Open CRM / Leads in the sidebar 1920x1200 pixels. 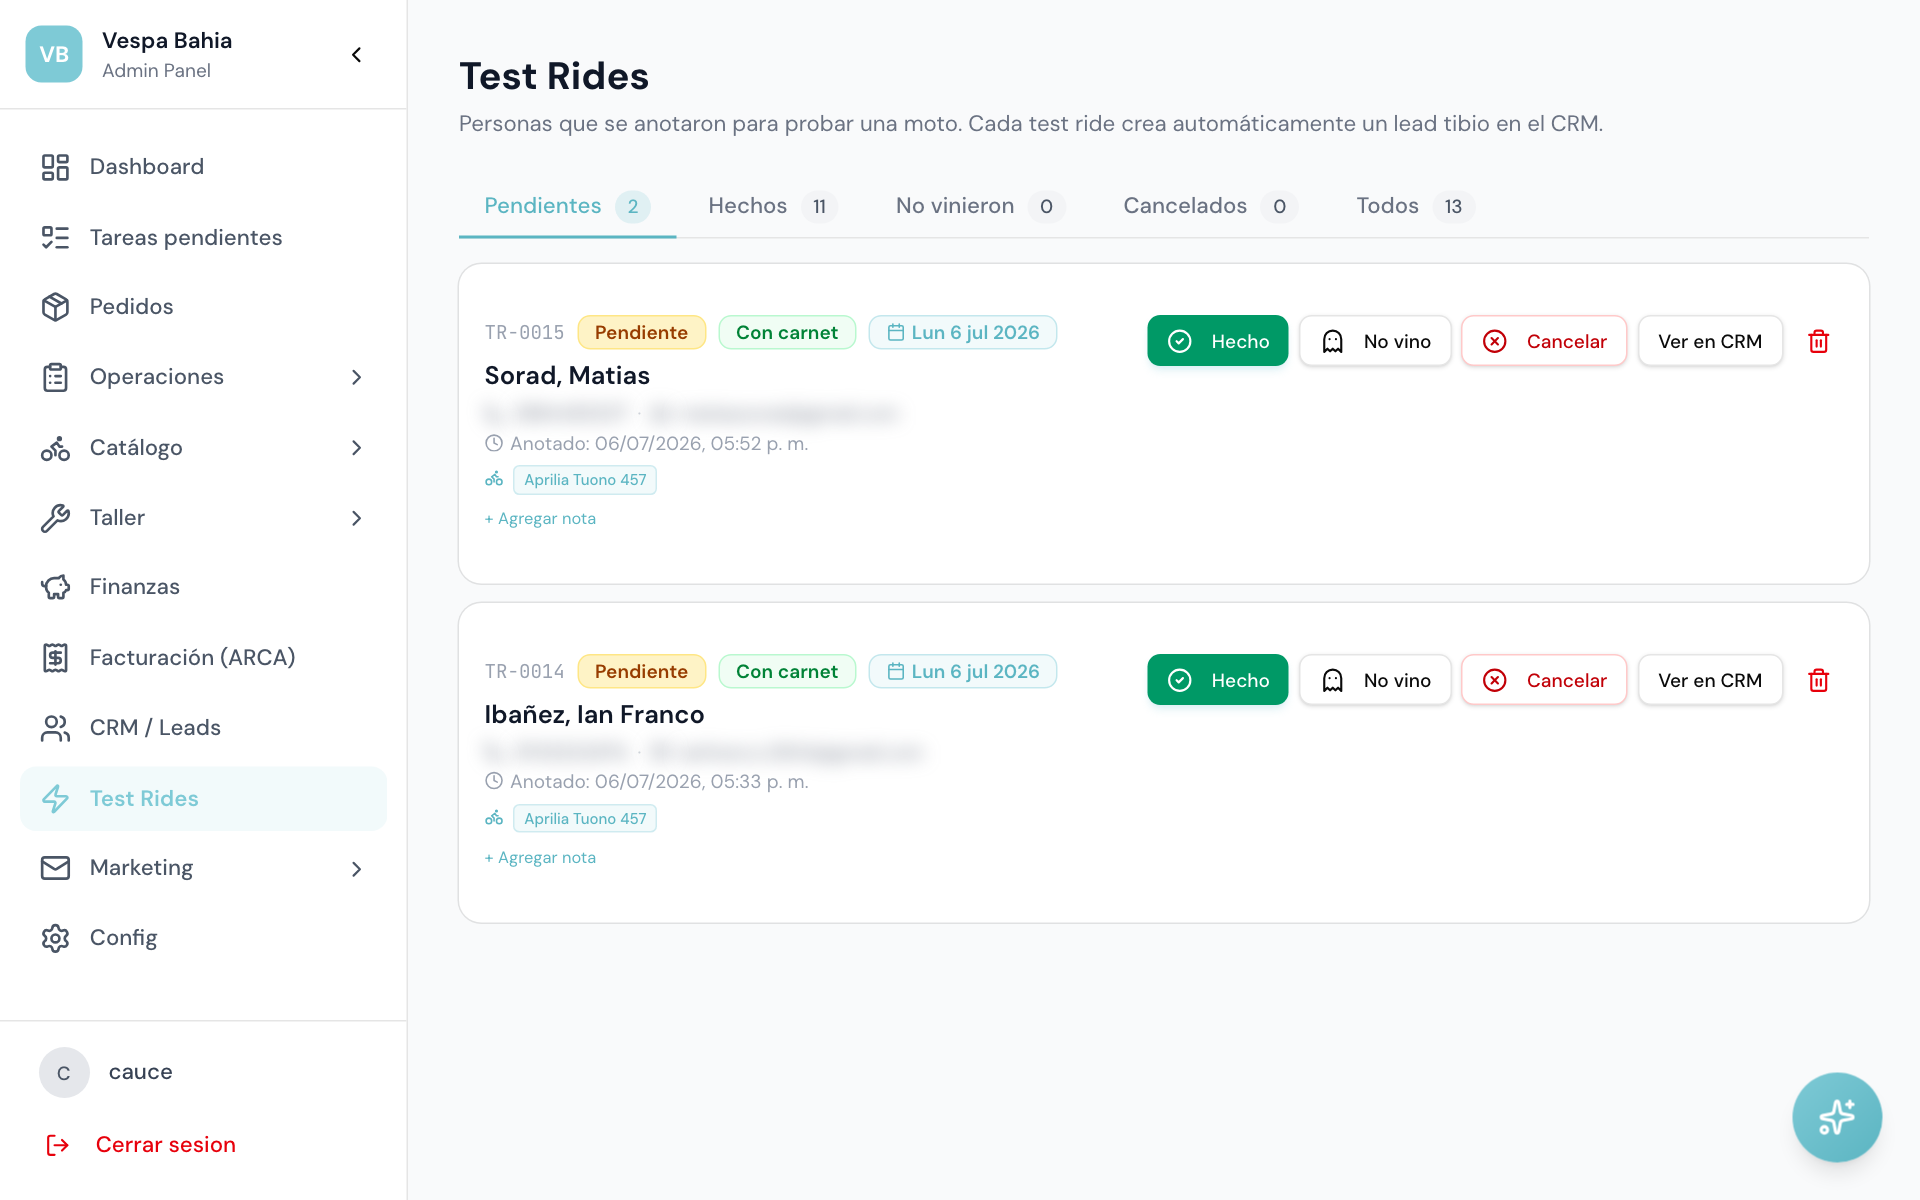pos(203,728)
